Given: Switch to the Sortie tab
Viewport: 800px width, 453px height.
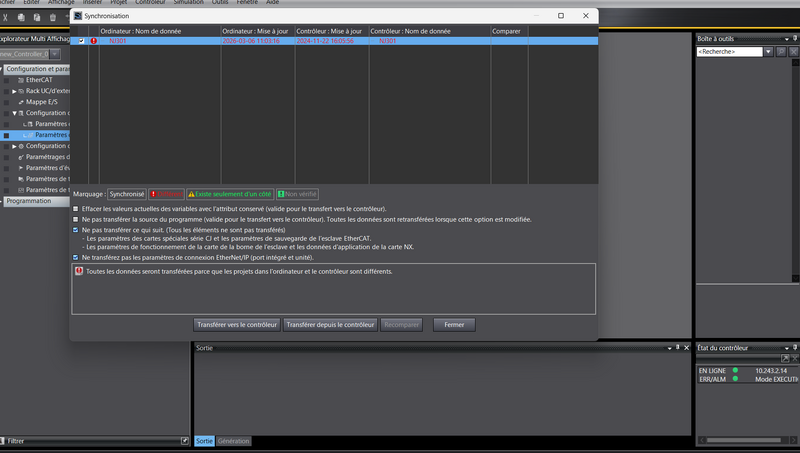Looking at the screenshot, I should (x=204, y=441).
